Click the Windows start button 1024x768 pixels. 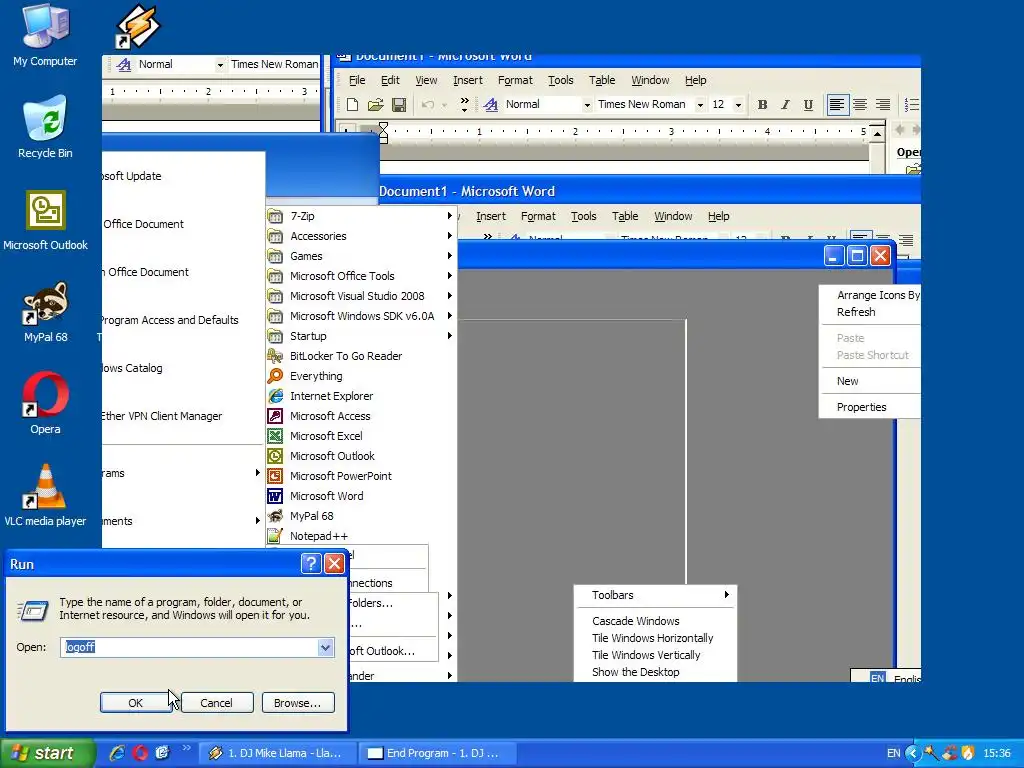(48, 753)
